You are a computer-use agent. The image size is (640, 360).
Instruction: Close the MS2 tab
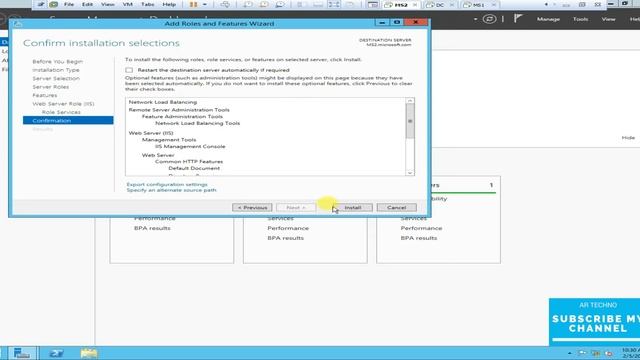tap(415, 5)
